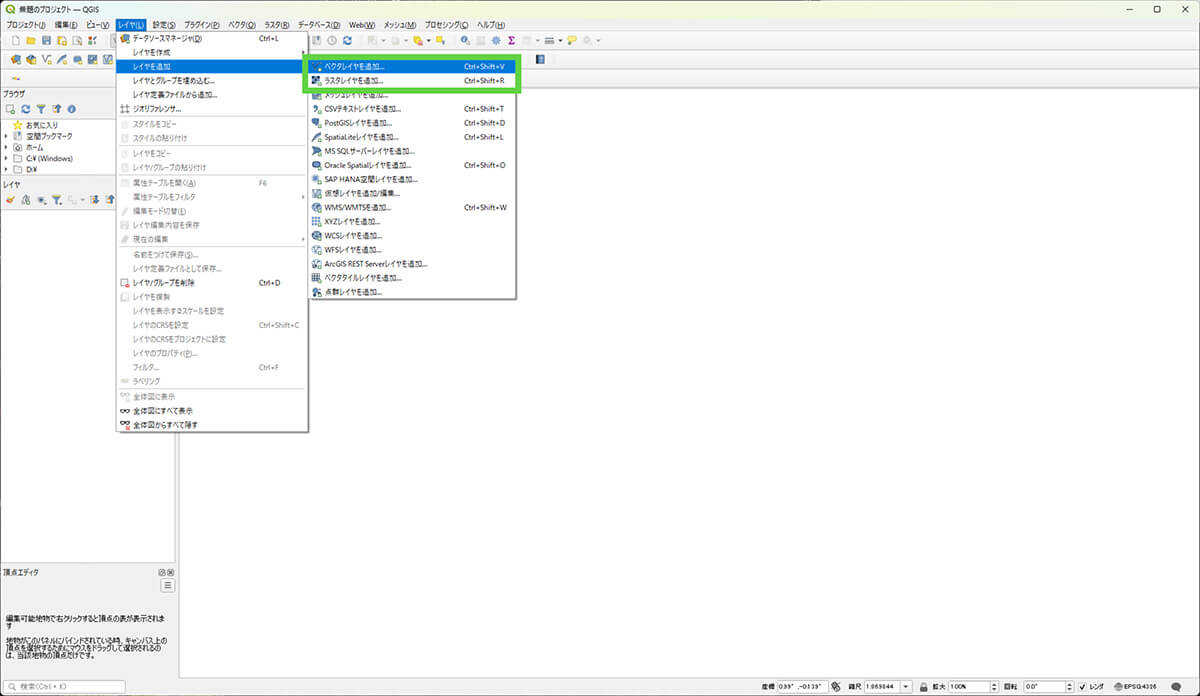Save the project with the floppy disk icon

pos(46,40)
